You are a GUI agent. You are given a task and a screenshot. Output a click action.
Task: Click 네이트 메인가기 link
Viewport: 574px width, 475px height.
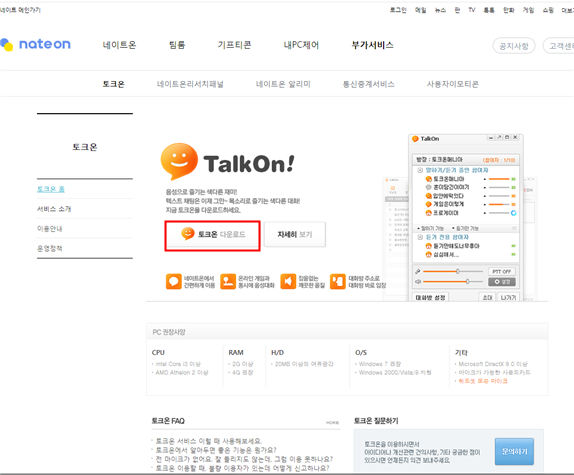pos(20,10)
